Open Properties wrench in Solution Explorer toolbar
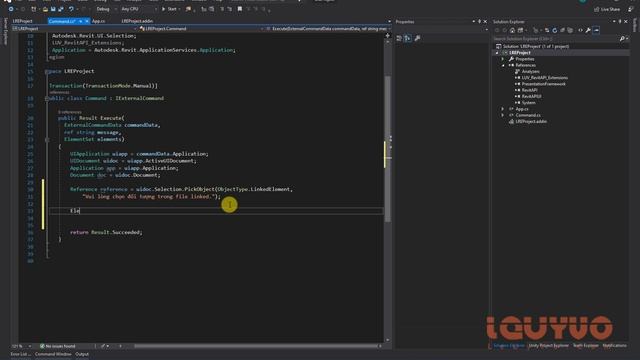Screen dimensions: 640x360 (588, 30)
